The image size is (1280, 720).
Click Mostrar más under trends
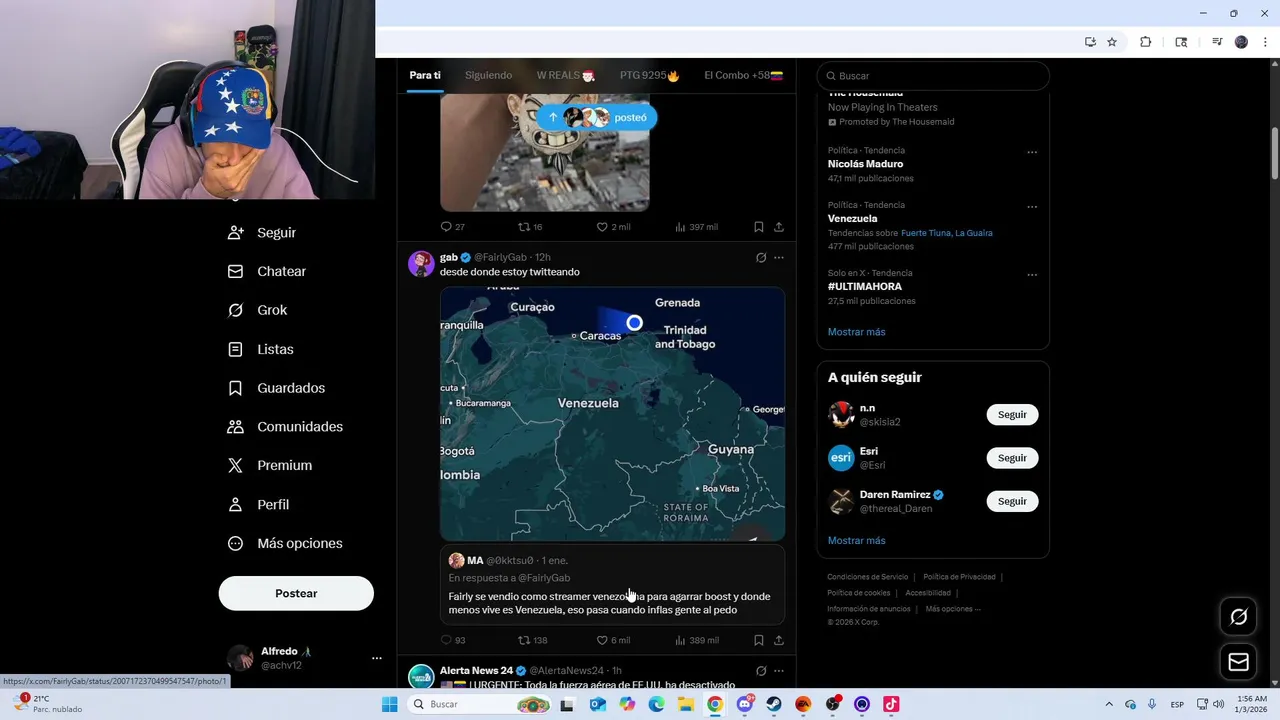pos(856,332)
